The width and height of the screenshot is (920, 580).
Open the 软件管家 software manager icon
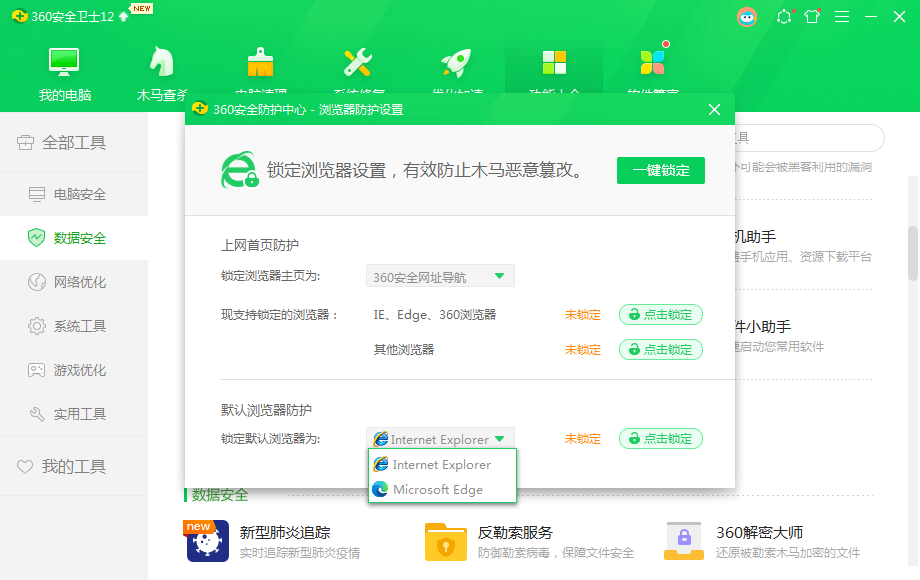pyautogui.click(x=652, y=60)
